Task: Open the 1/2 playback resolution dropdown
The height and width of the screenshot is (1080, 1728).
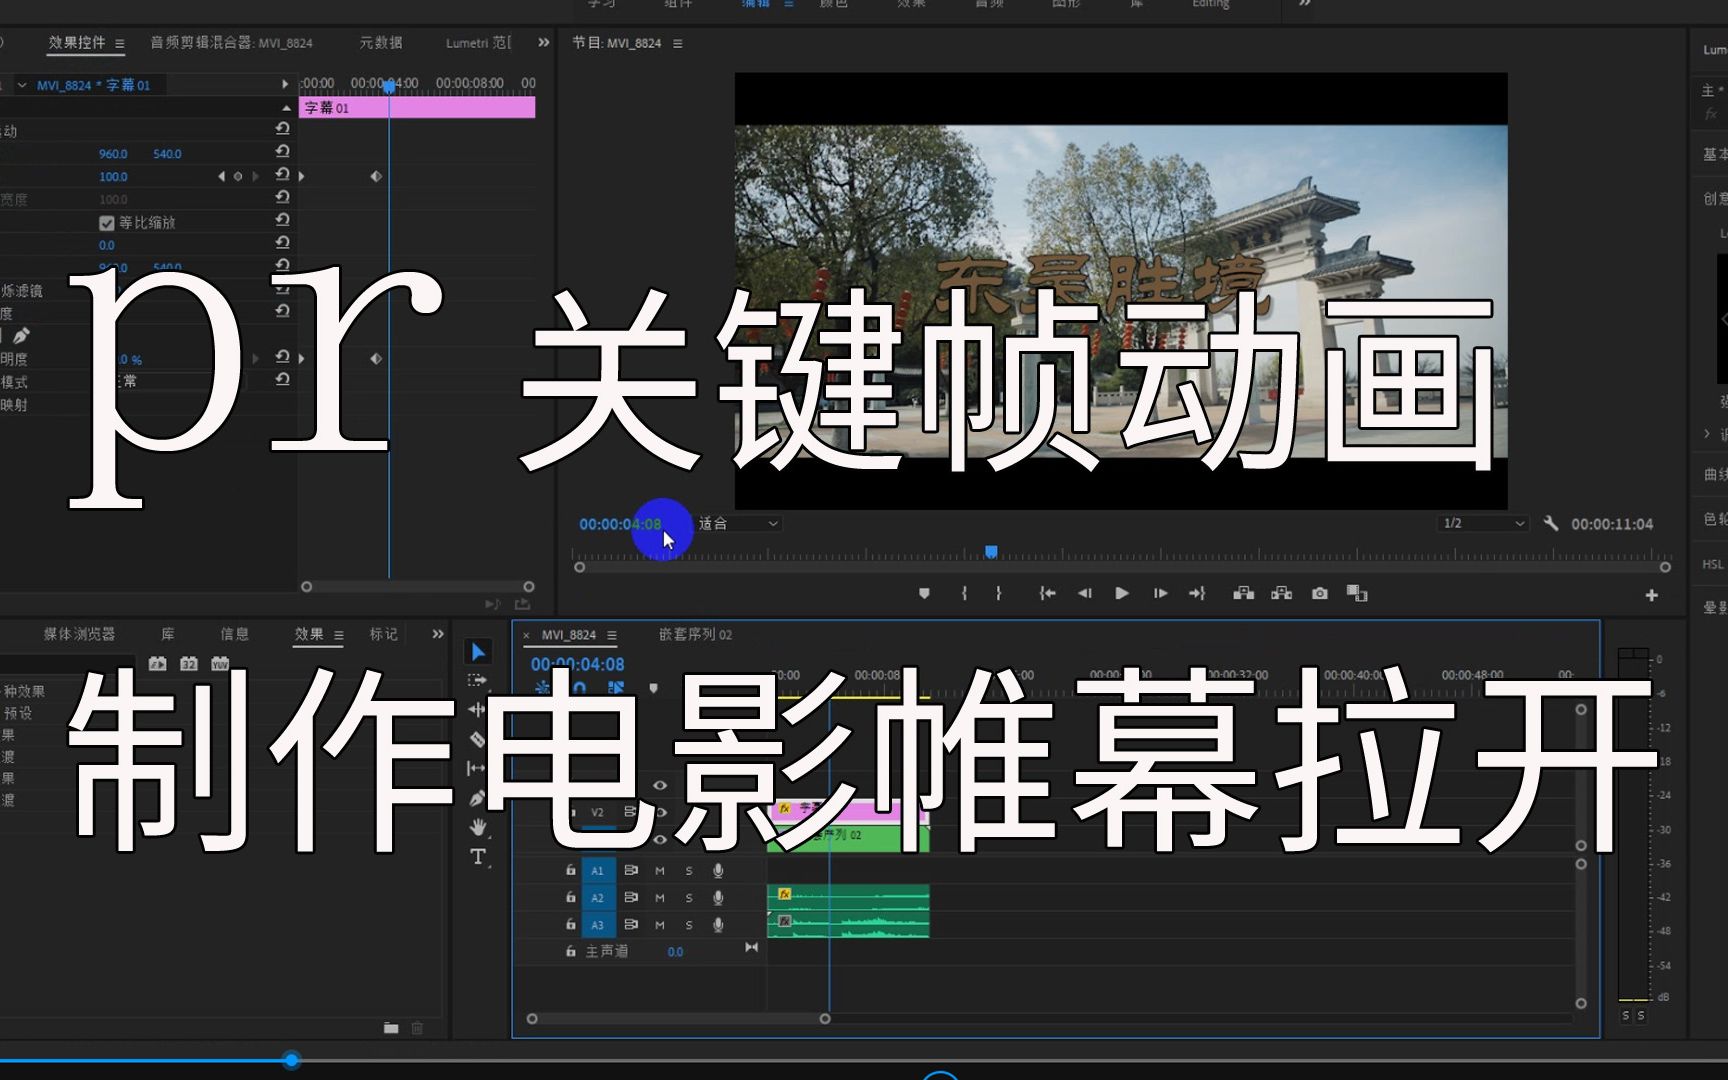Action: (x=1483, y=523)
